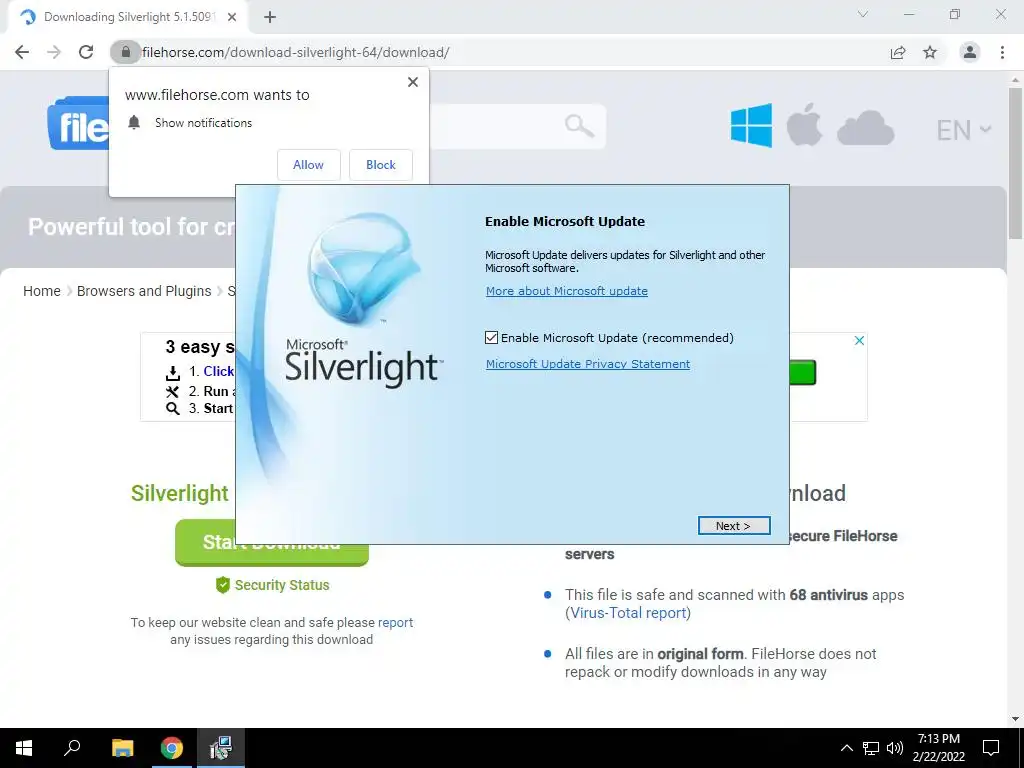The height and width of the screenshot is (768, 1024).
Task: Reload the page with the refresh icon
Action: pyautogui.click(x=86, y=52)
